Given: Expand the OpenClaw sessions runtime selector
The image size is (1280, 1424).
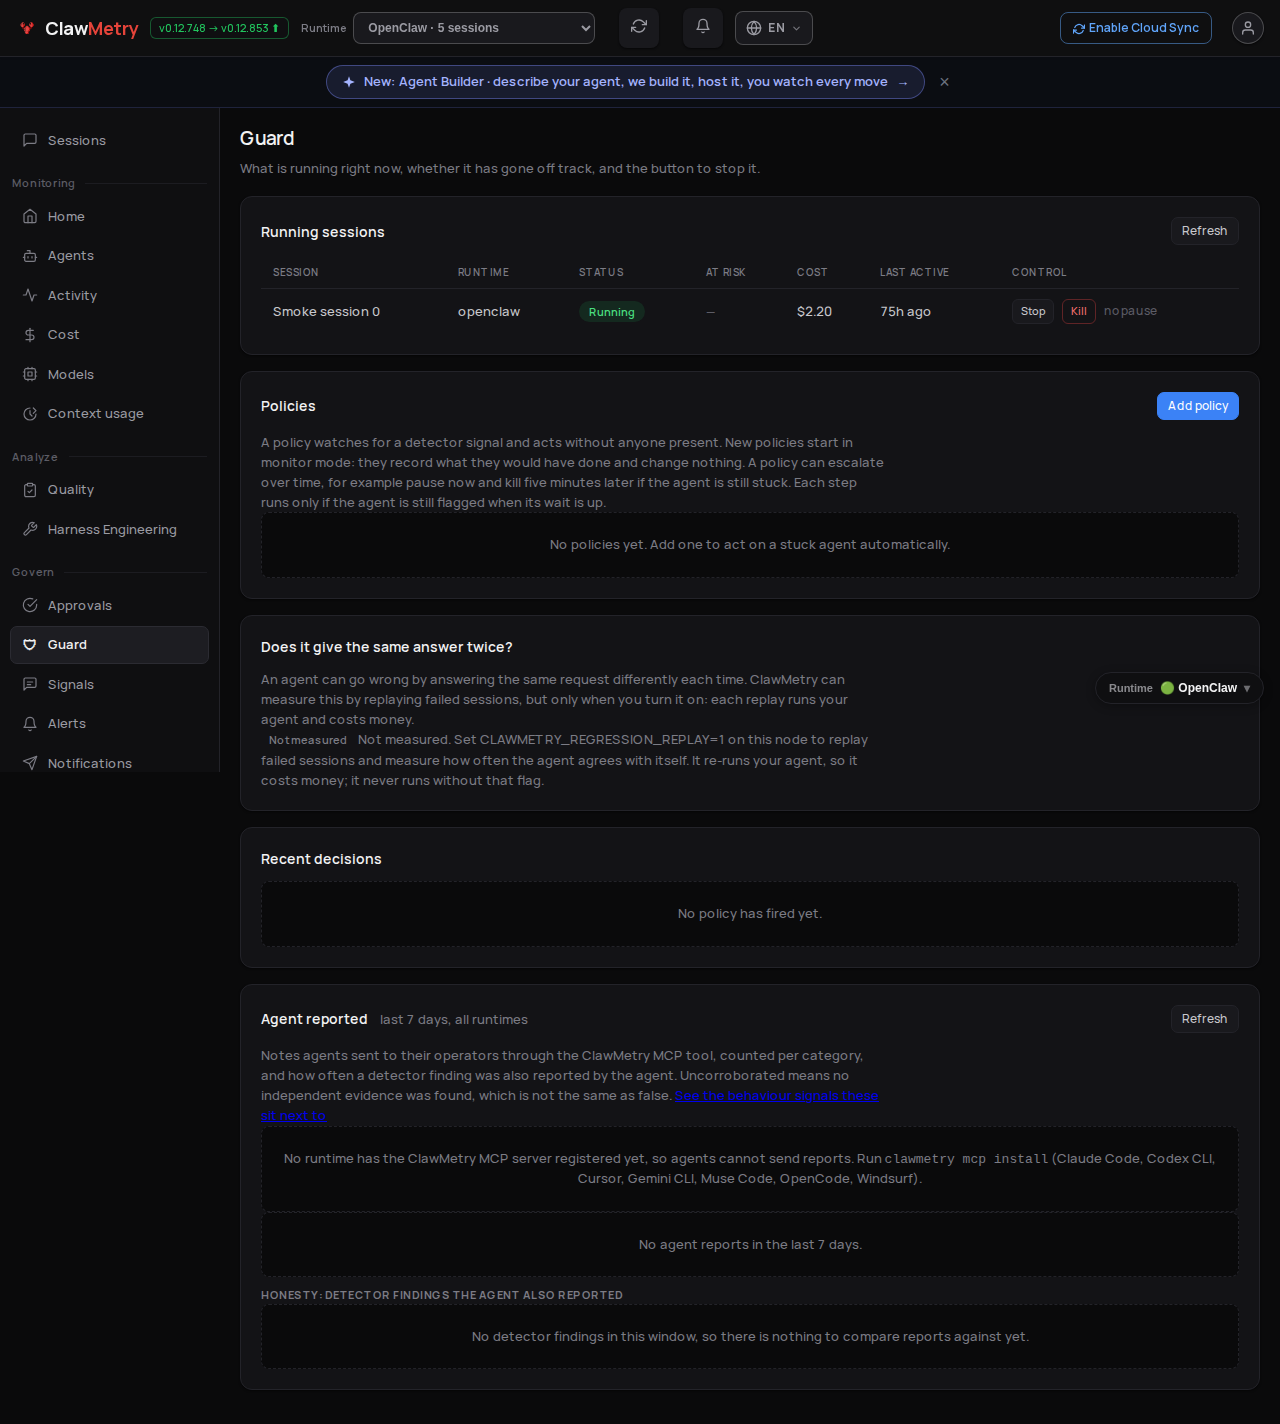Looking at the screenshot, I should pos(474,28).
